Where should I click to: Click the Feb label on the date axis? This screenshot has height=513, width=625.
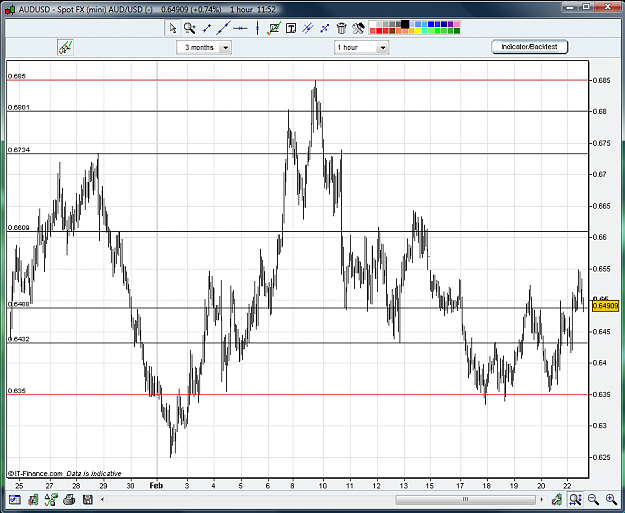[x=156, y=485]
